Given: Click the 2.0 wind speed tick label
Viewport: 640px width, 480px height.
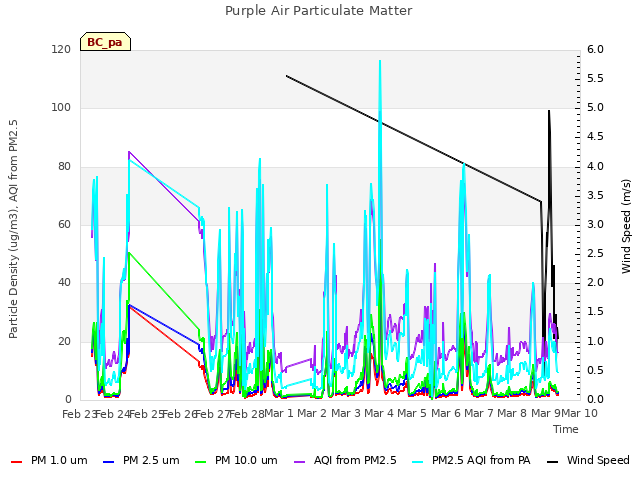Looking at the screenshot, I should coord(595,282).
